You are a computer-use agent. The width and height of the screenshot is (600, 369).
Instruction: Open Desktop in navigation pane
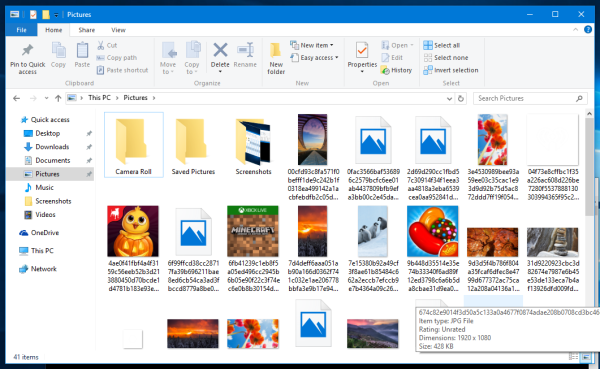coord(47,133)
